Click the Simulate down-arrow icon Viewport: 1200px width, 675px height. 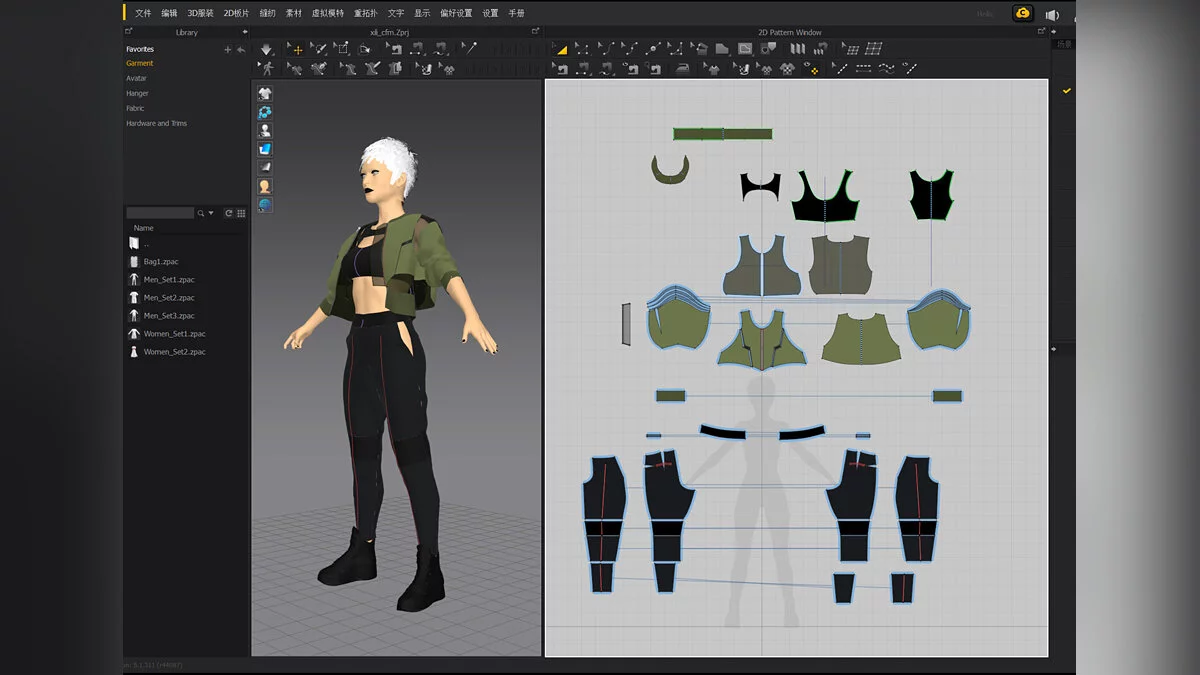tap(266, 49)
